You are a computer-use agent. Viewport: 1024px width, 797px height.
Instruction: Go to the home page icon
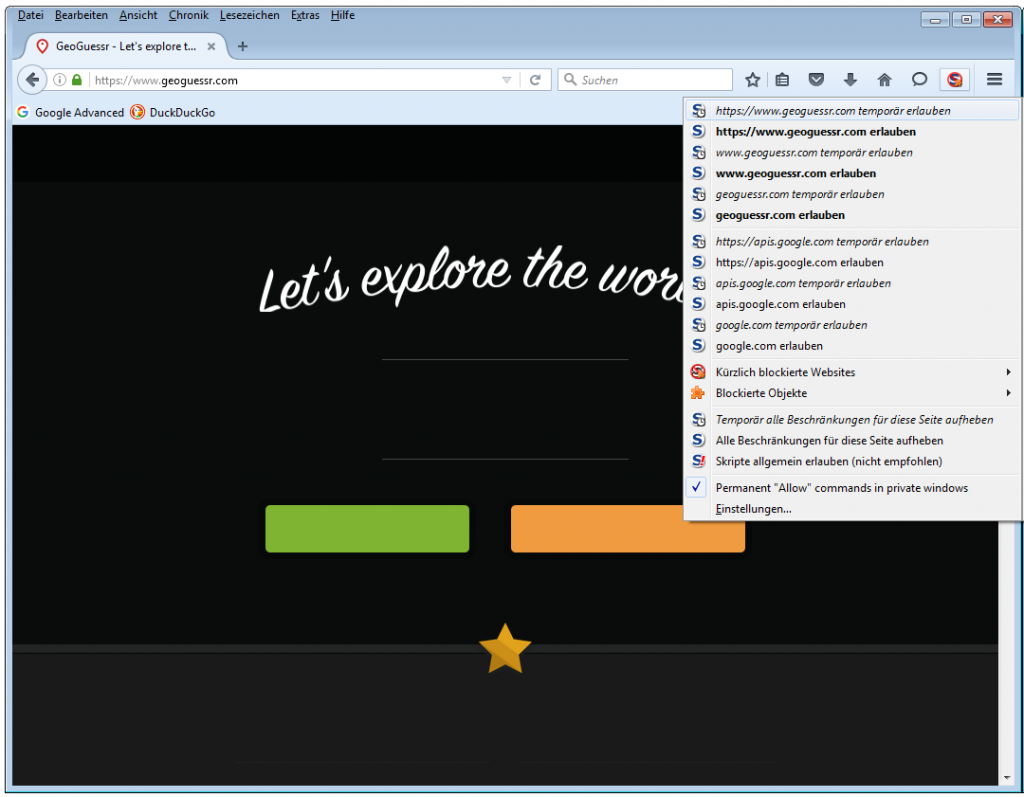[x=884, y=80]
